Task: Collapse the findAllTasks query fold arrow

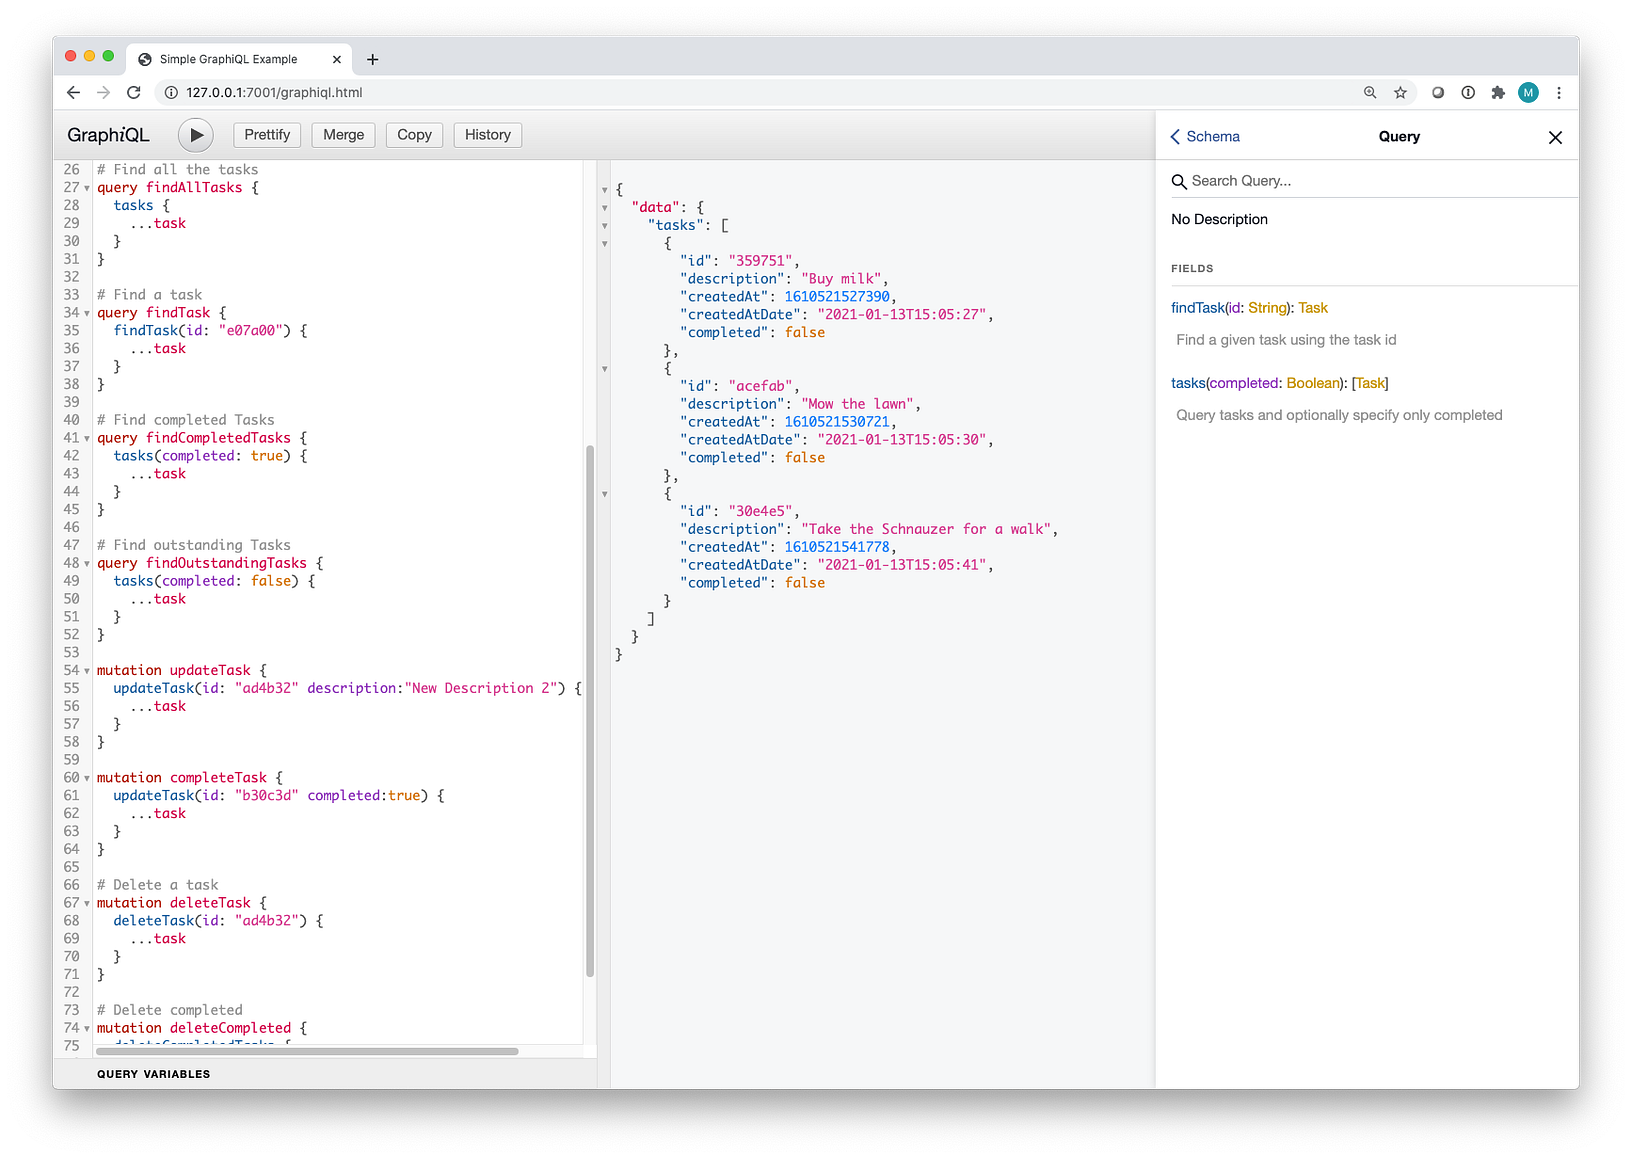Action: coord(87,188)
